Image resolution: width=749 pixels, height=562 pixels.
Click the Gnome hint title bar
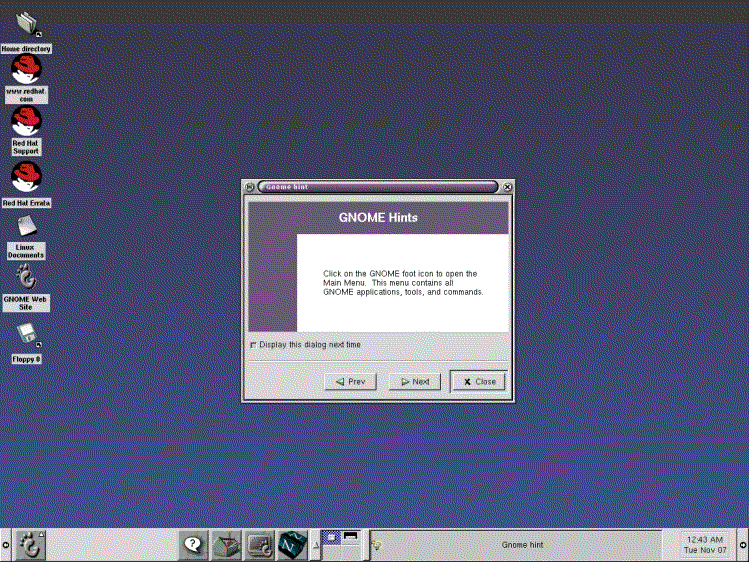[378, 187]
